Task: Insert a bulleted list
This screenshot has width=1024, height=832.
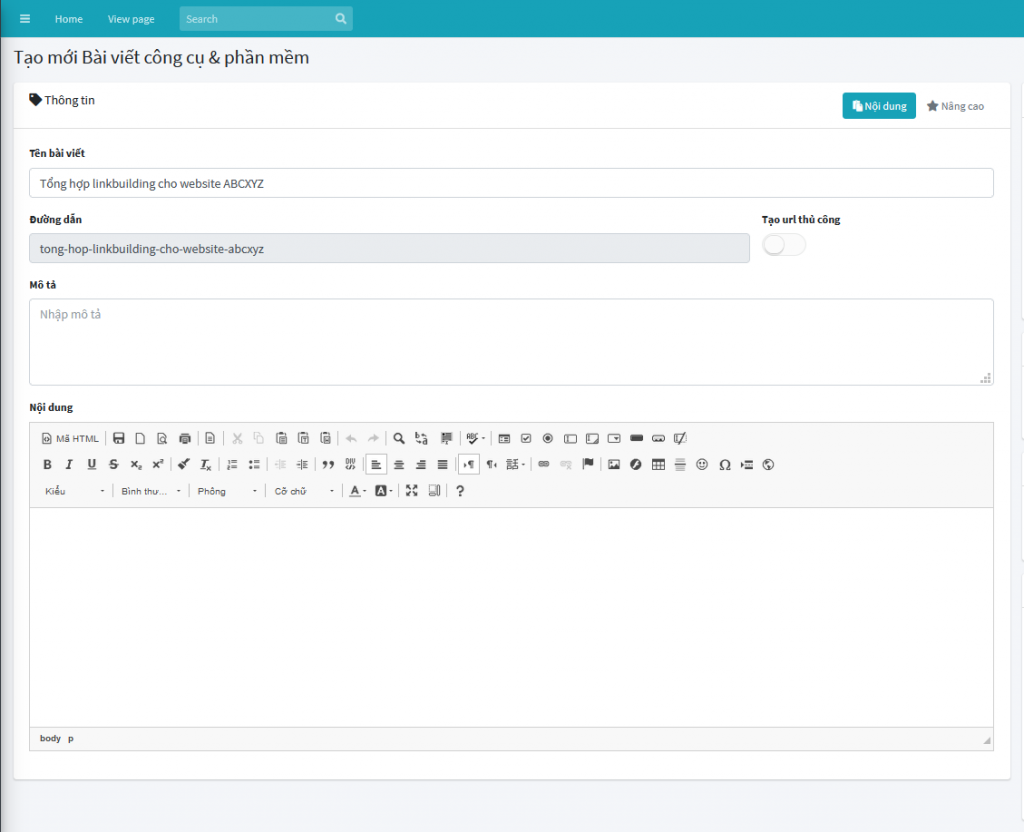Action: point(254,464)
